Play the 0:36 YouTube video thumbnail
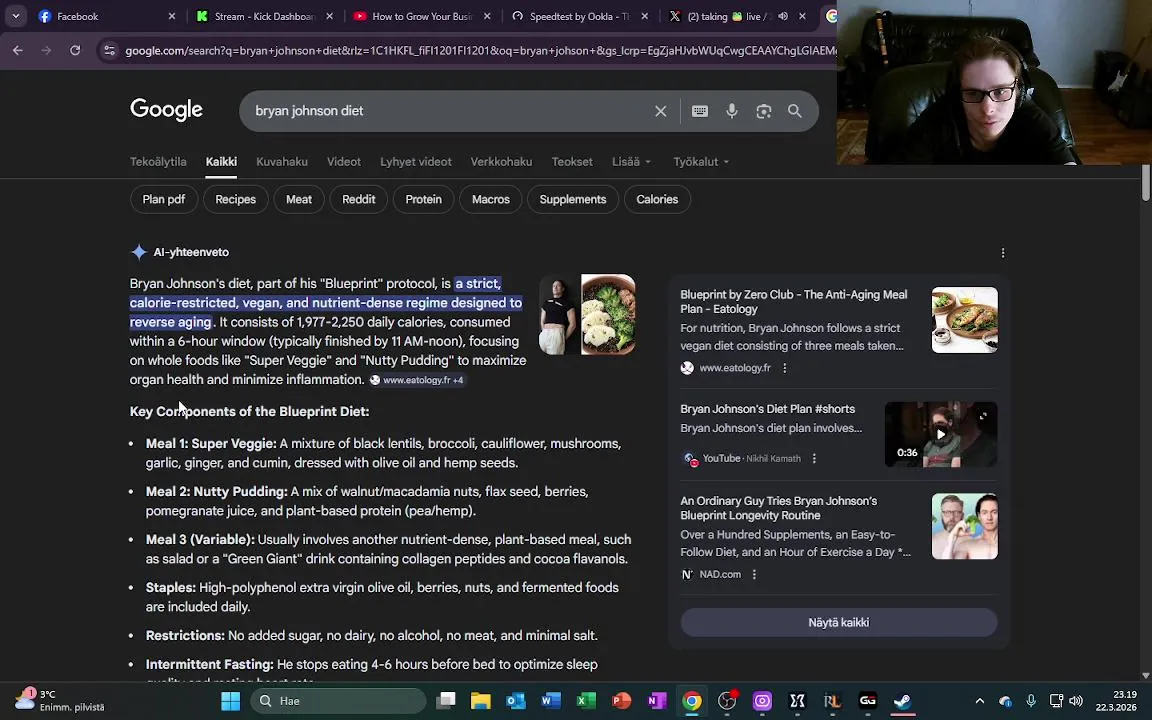The height and width of the screenshot is (720, 1152). click(x=940, y=434)
